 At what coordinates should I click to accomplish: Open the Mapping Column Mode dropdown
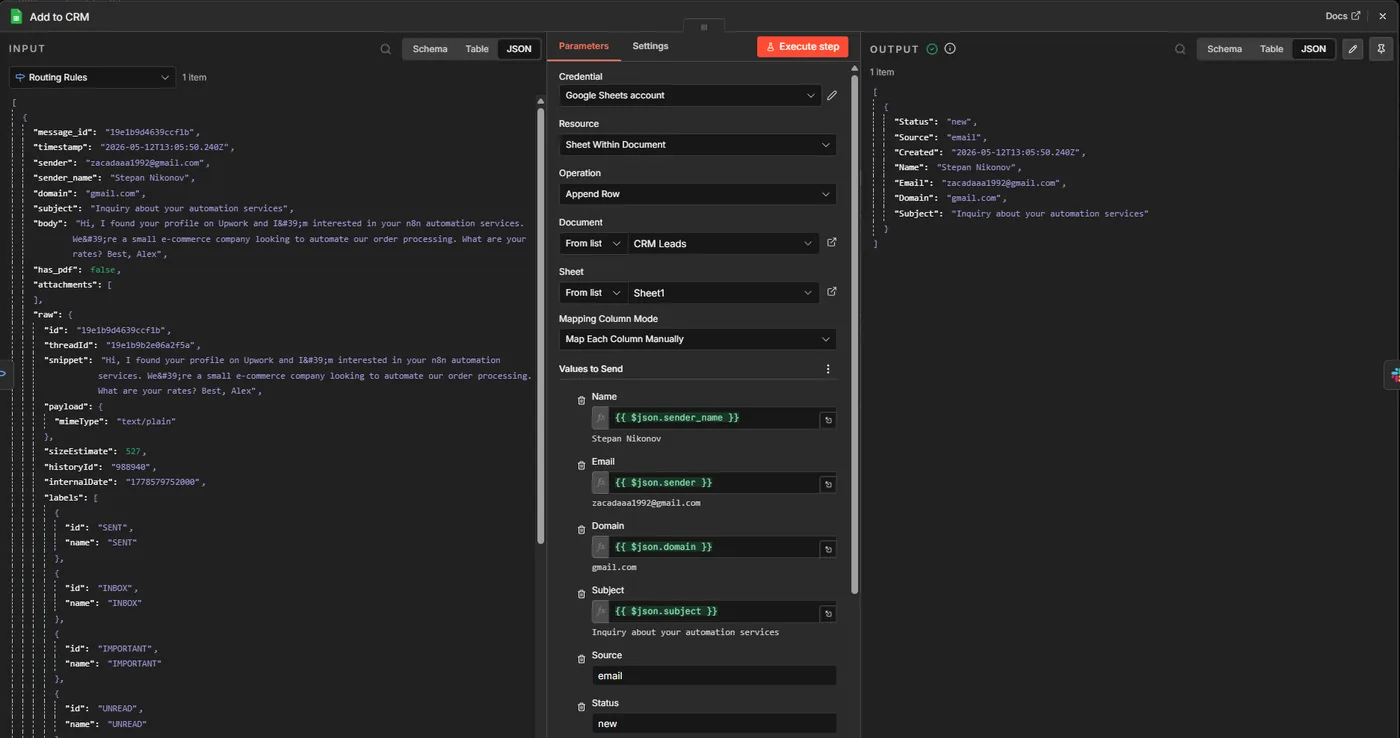[x=698, y=339]
